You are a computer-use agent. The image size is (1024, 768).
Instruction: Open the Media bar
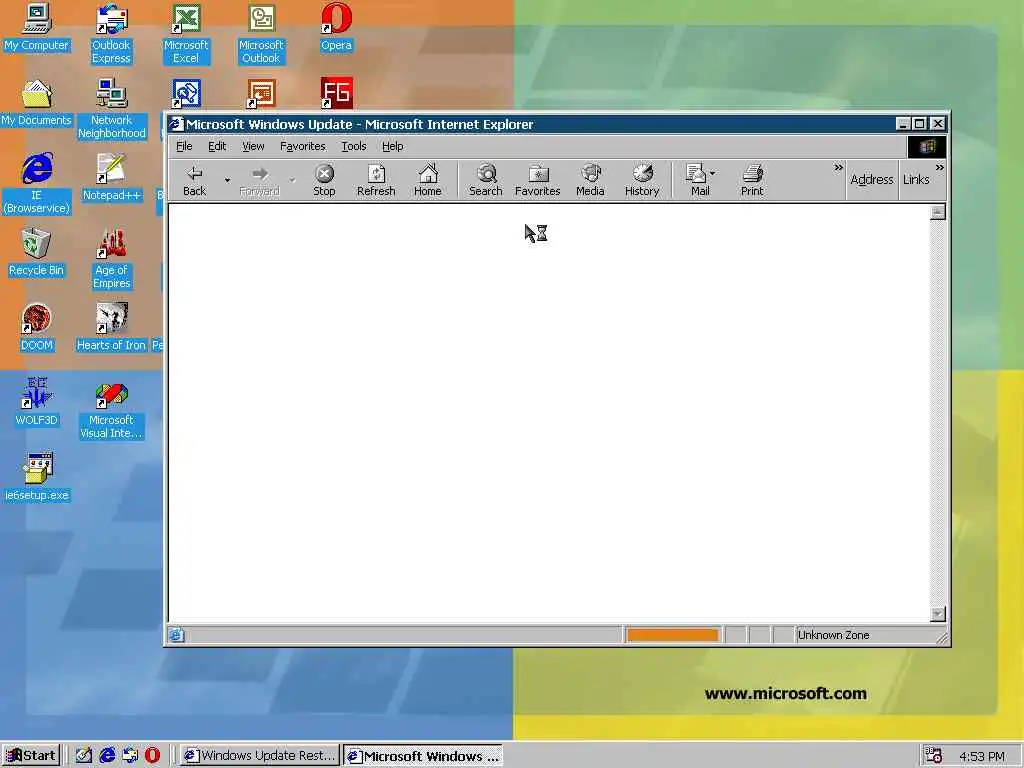(590, 180)
